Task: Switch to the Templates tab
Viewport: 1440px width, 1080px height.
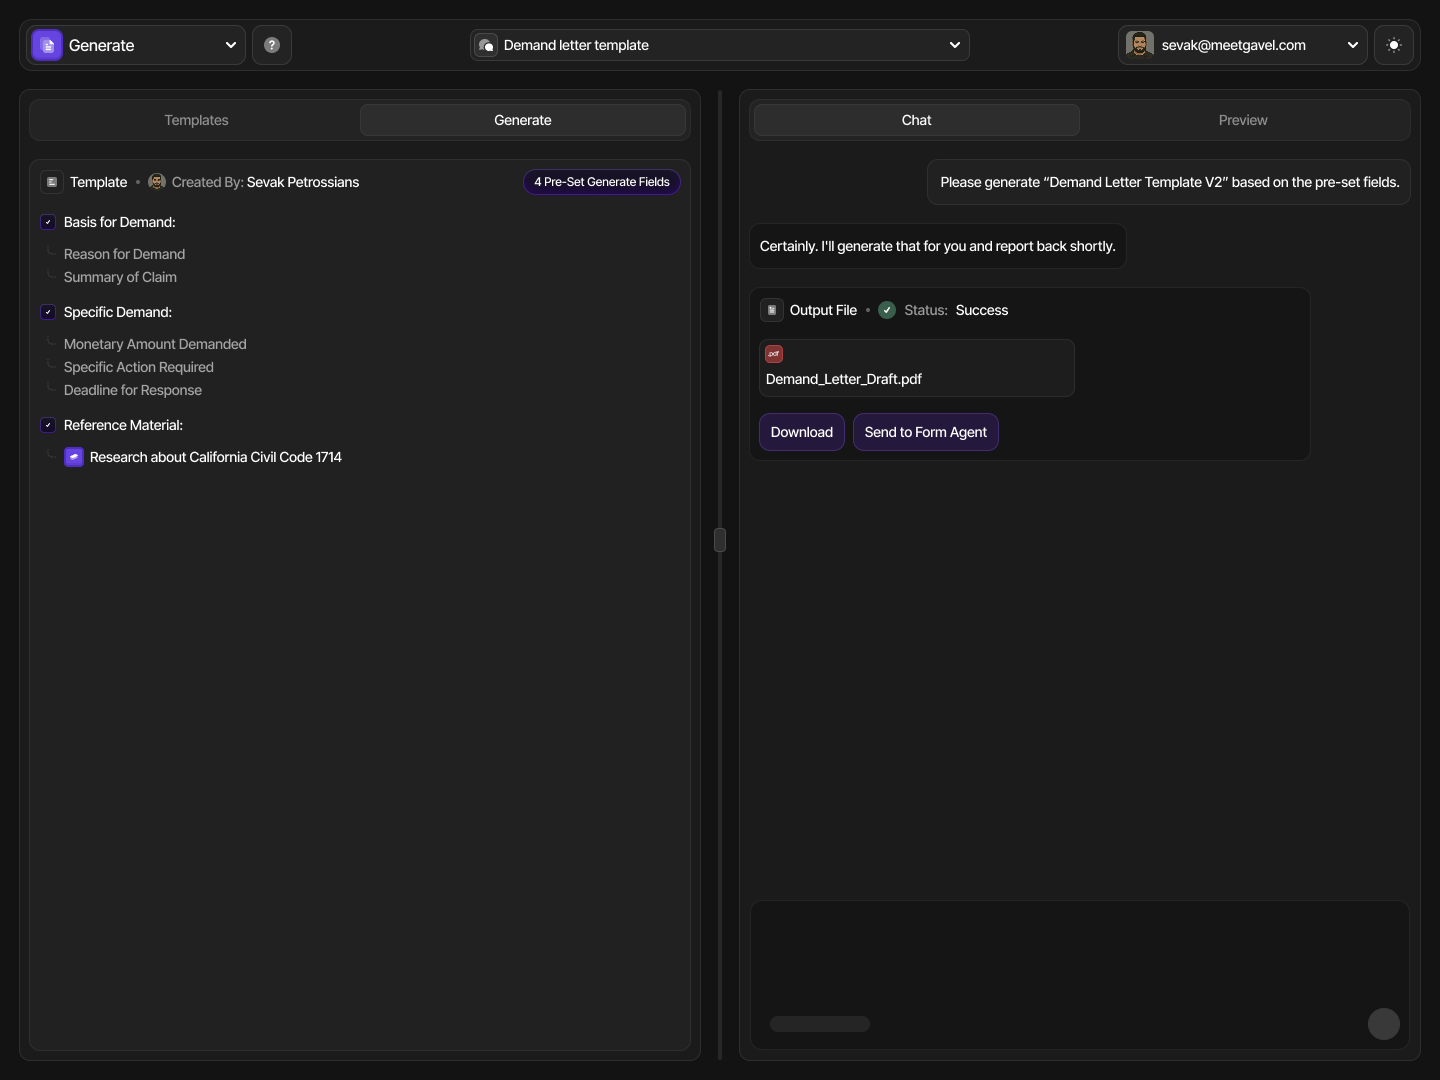Action: click(196, 120)
